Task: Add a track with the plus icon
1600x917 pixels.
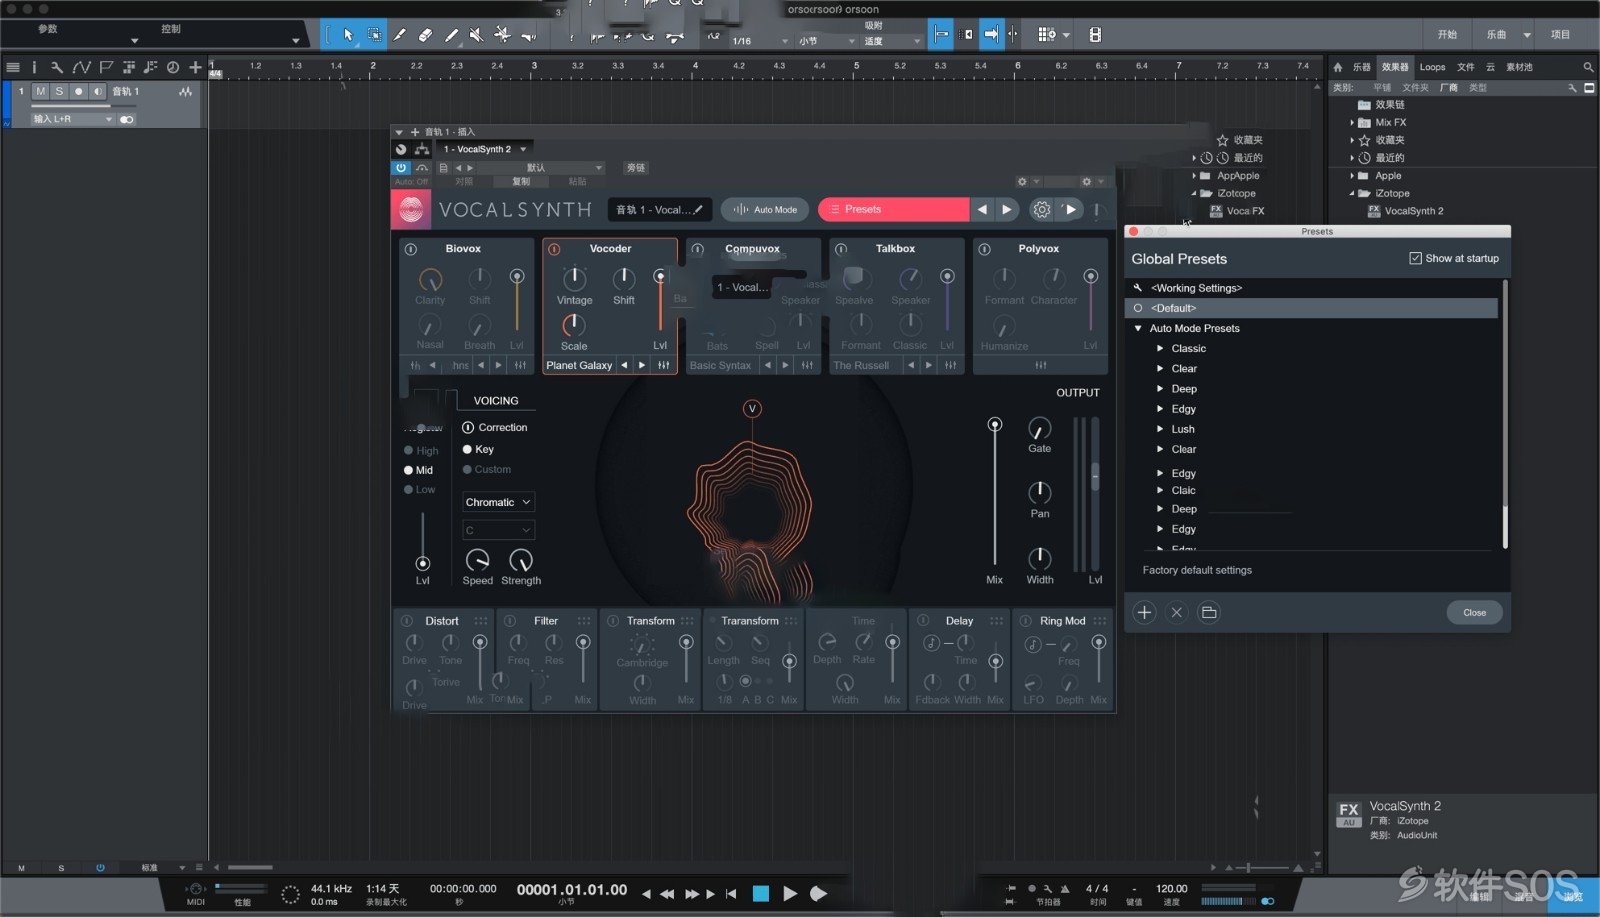Action: click(x=195, y=67)
